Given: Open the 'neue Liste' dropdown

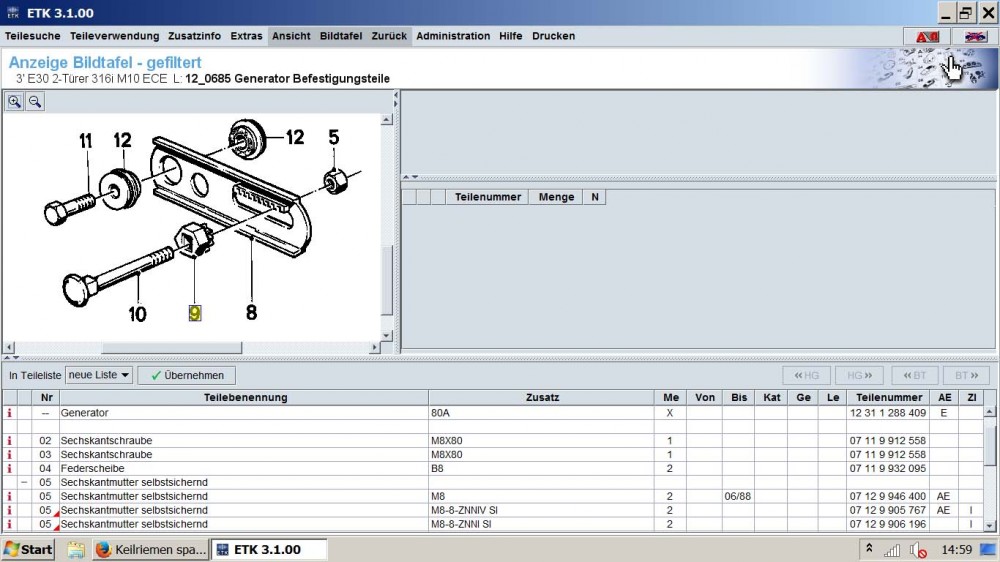Looking at the screenshot, I should coord(98,375).
